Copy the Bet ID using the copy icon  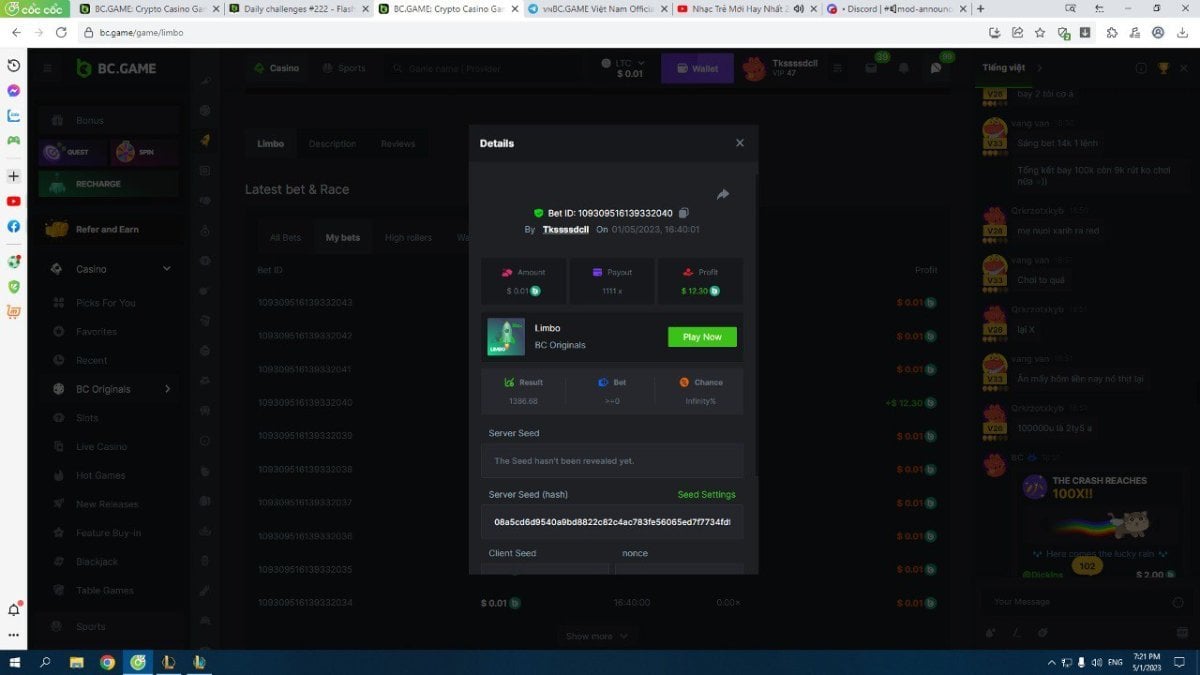point(684,213)
